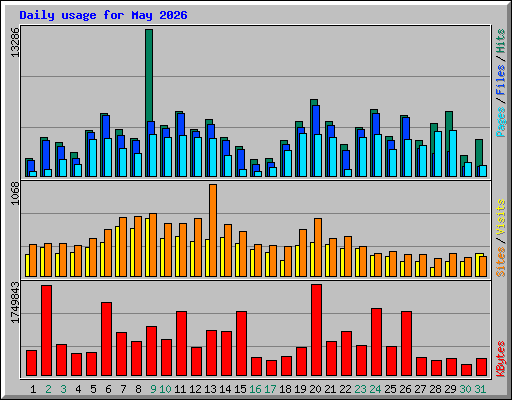Click the 13286 hits axis value

15,42
